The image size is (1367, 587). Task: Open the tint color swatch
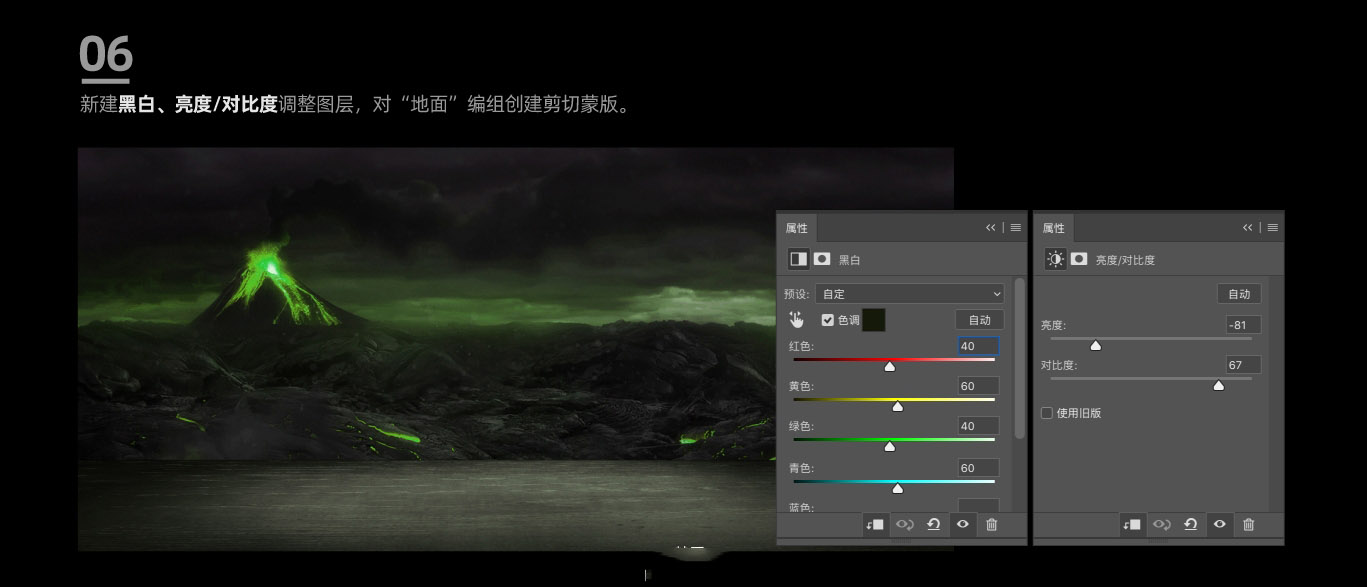click(873, 320)
